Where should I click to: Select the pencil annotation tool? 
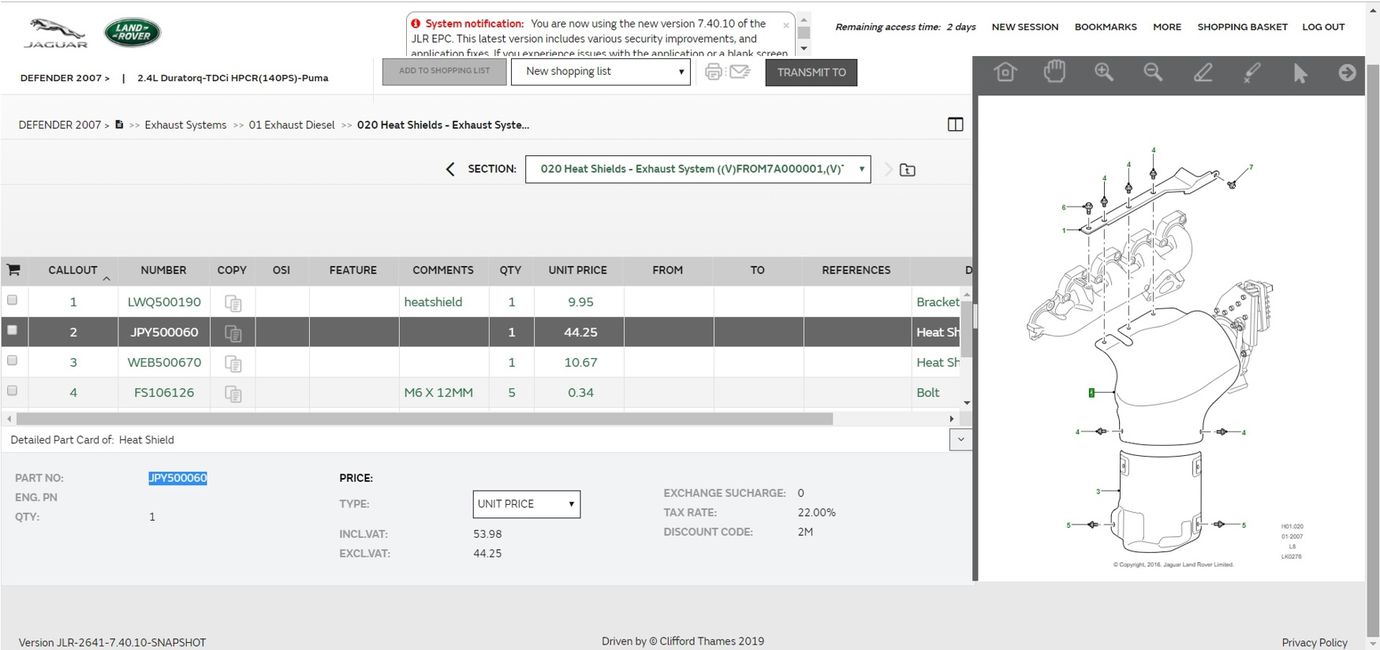[x=1203, y=72]
